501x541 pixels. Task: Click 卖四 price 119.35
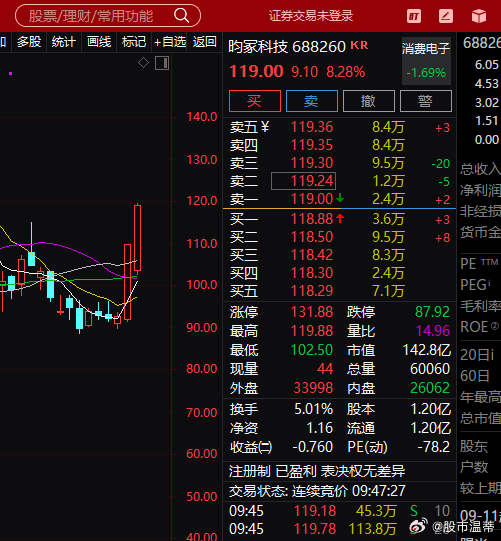(x=312, y=145)
